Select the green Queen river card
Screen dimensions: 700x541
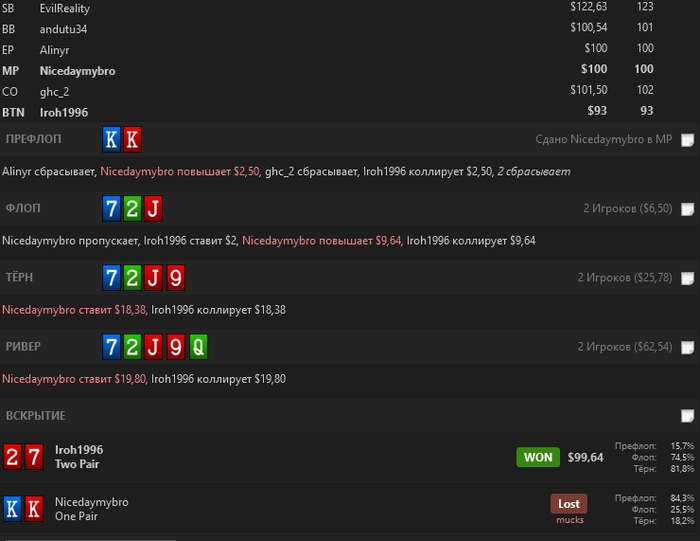pos(198,347)
